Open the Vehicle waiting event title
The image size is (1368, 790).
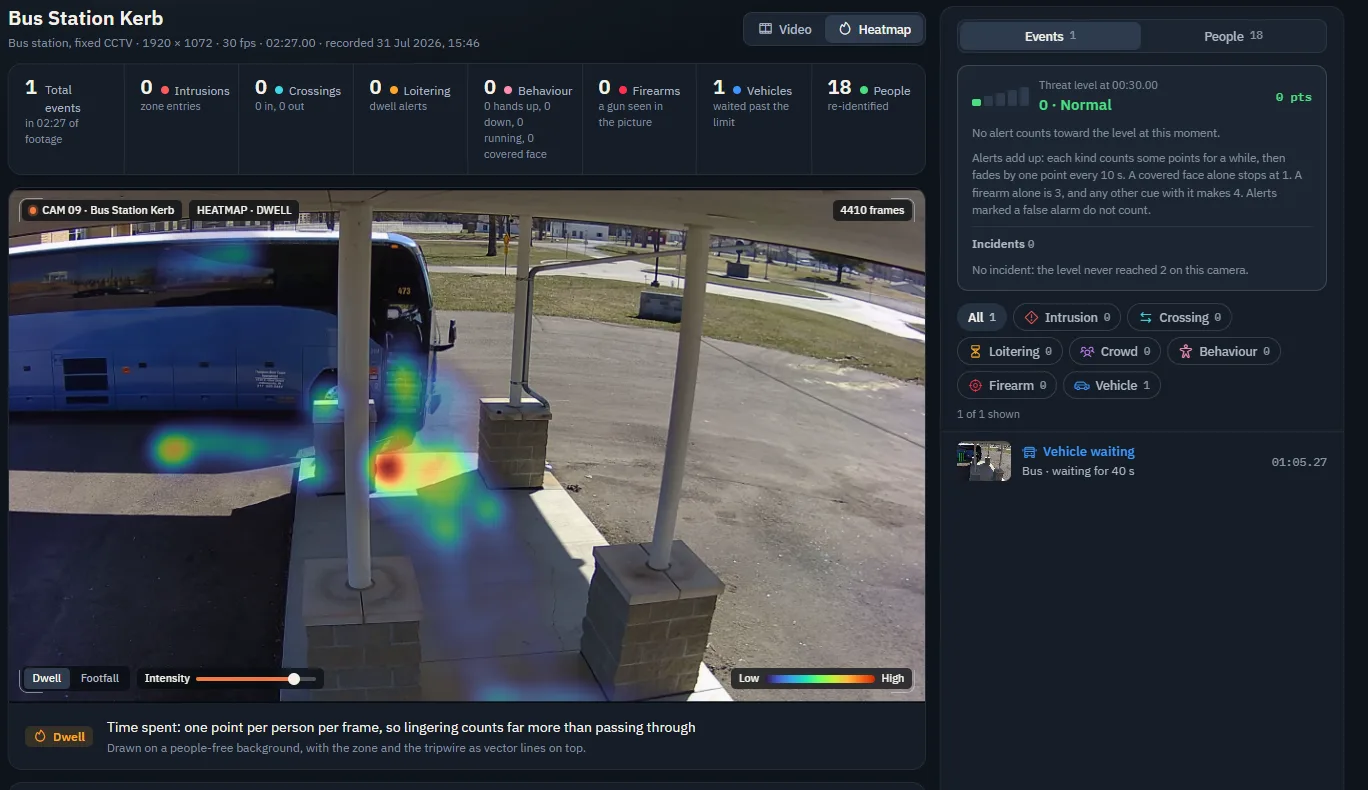tap(1088, 452)
